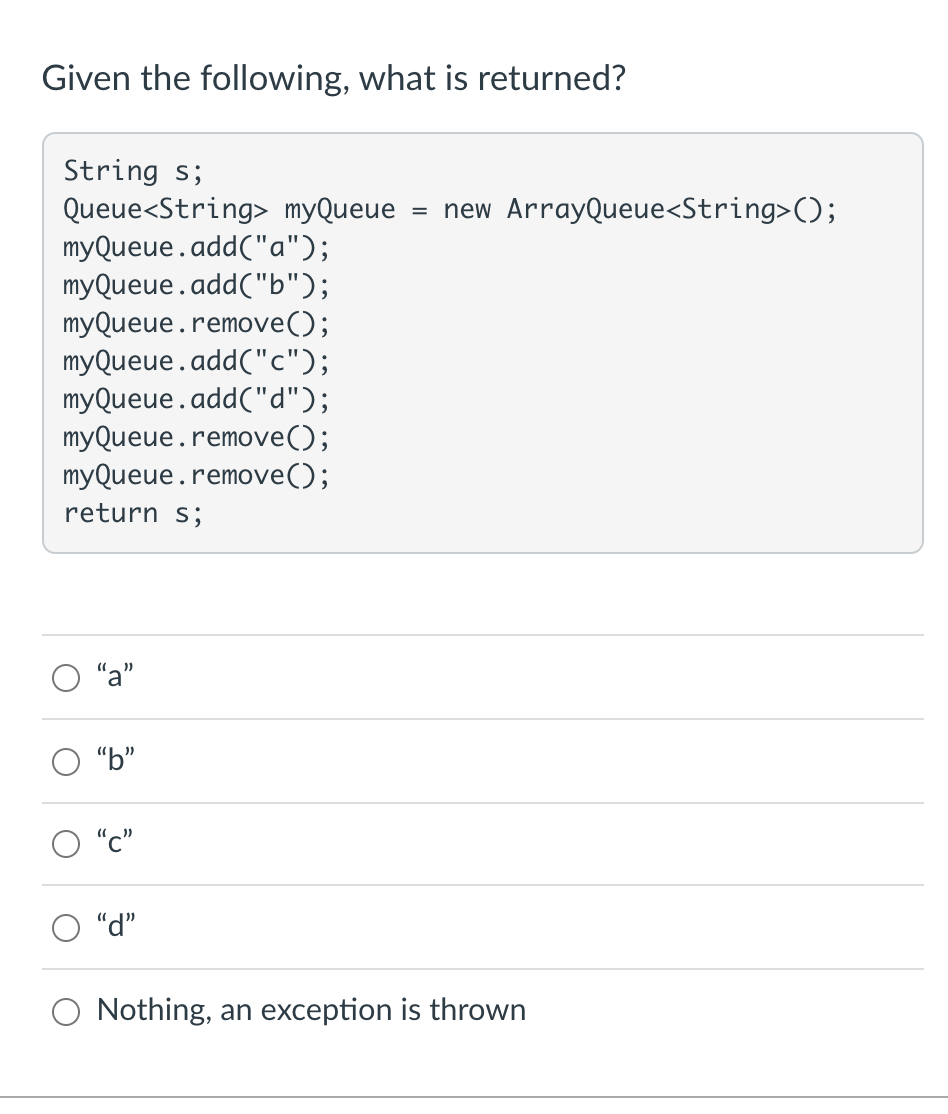The image size is (948, 1114).
Task: Click the "Nothing, an exception is thrown" label text
Action: pyautogui.click(x=311, y=1010)
